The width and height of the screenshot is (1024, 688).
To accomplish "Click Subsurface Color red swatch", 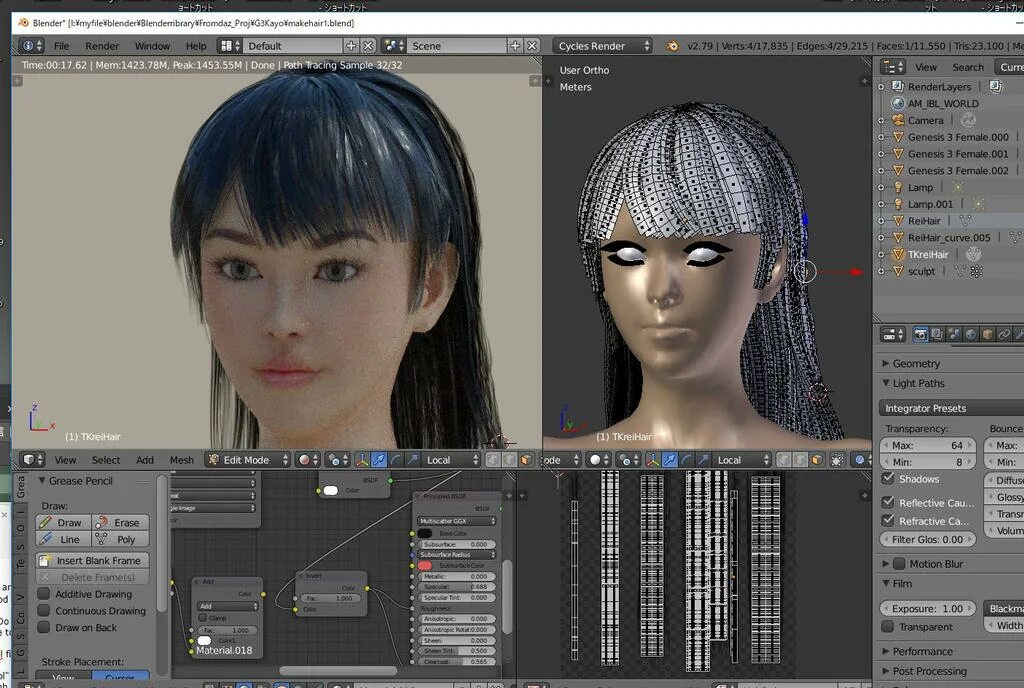I will click(x=425, y=565).
